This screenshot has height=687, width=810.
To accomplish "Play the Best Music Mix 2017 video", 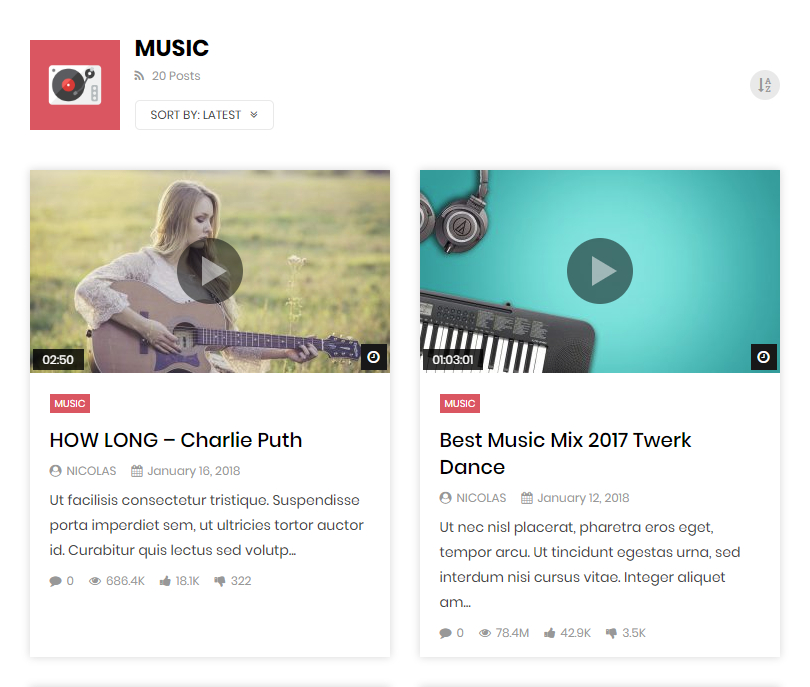I will coord(600,271).
